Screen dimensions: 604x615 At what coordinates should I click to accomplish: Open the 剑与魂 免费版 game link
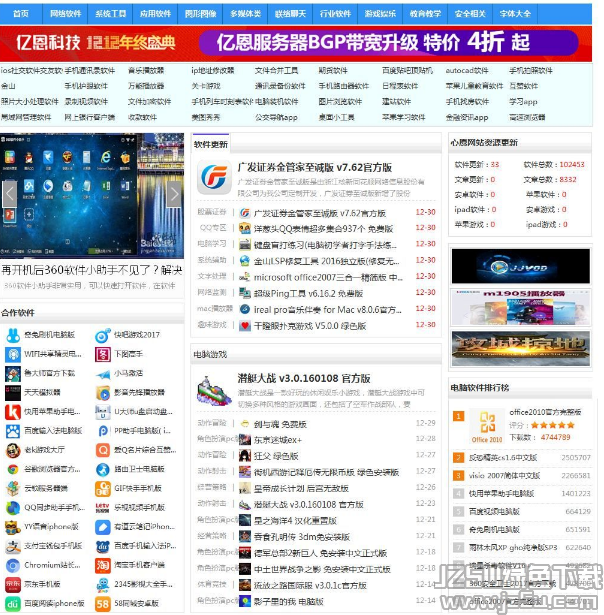click(280, 424)
